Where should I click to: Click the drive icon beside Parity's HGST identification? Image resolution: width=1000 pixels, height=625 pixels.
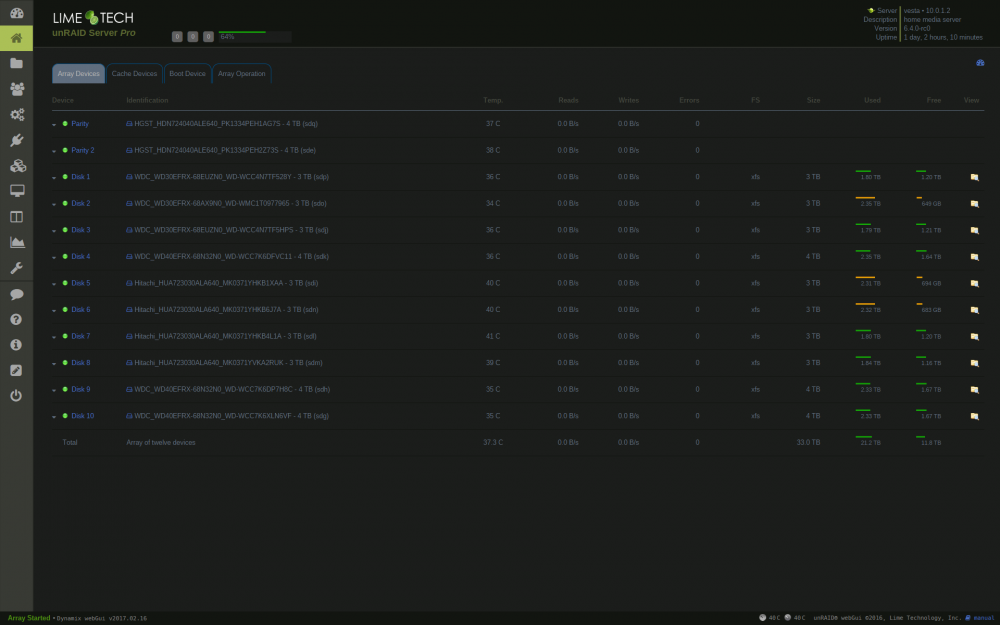[x=129, y=124]
